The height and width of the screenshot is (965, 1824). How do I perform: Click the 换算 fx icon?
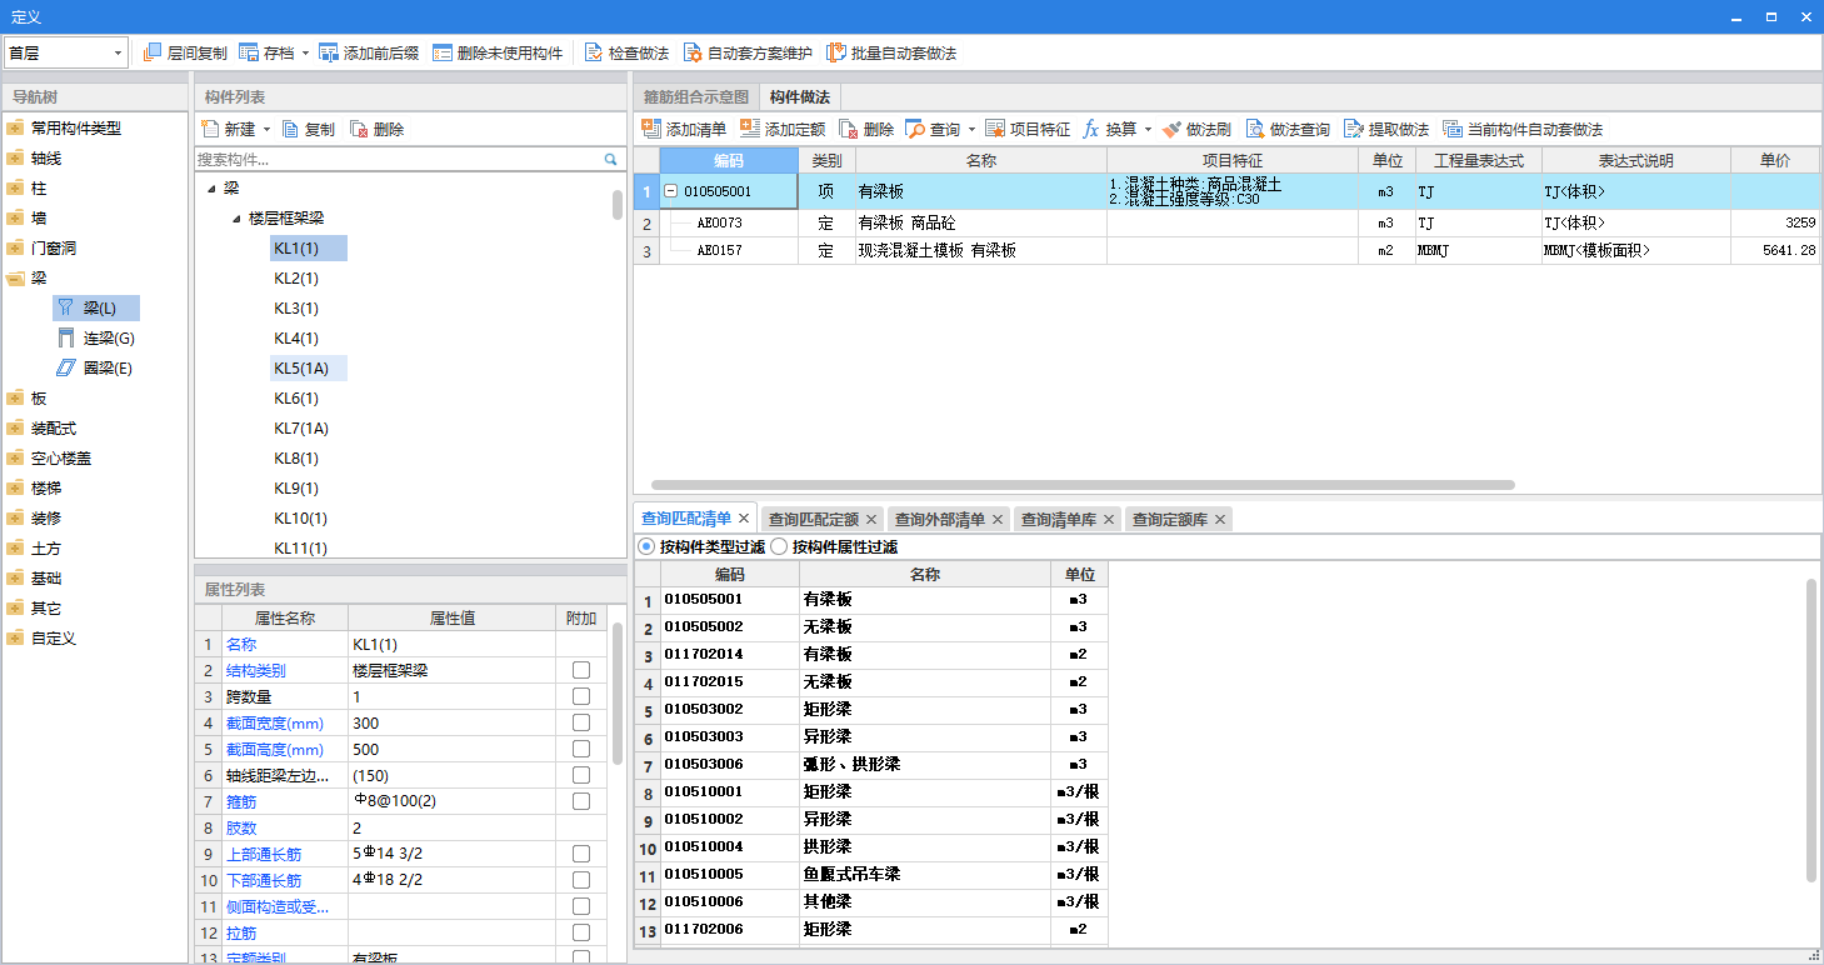[1091, 129]
